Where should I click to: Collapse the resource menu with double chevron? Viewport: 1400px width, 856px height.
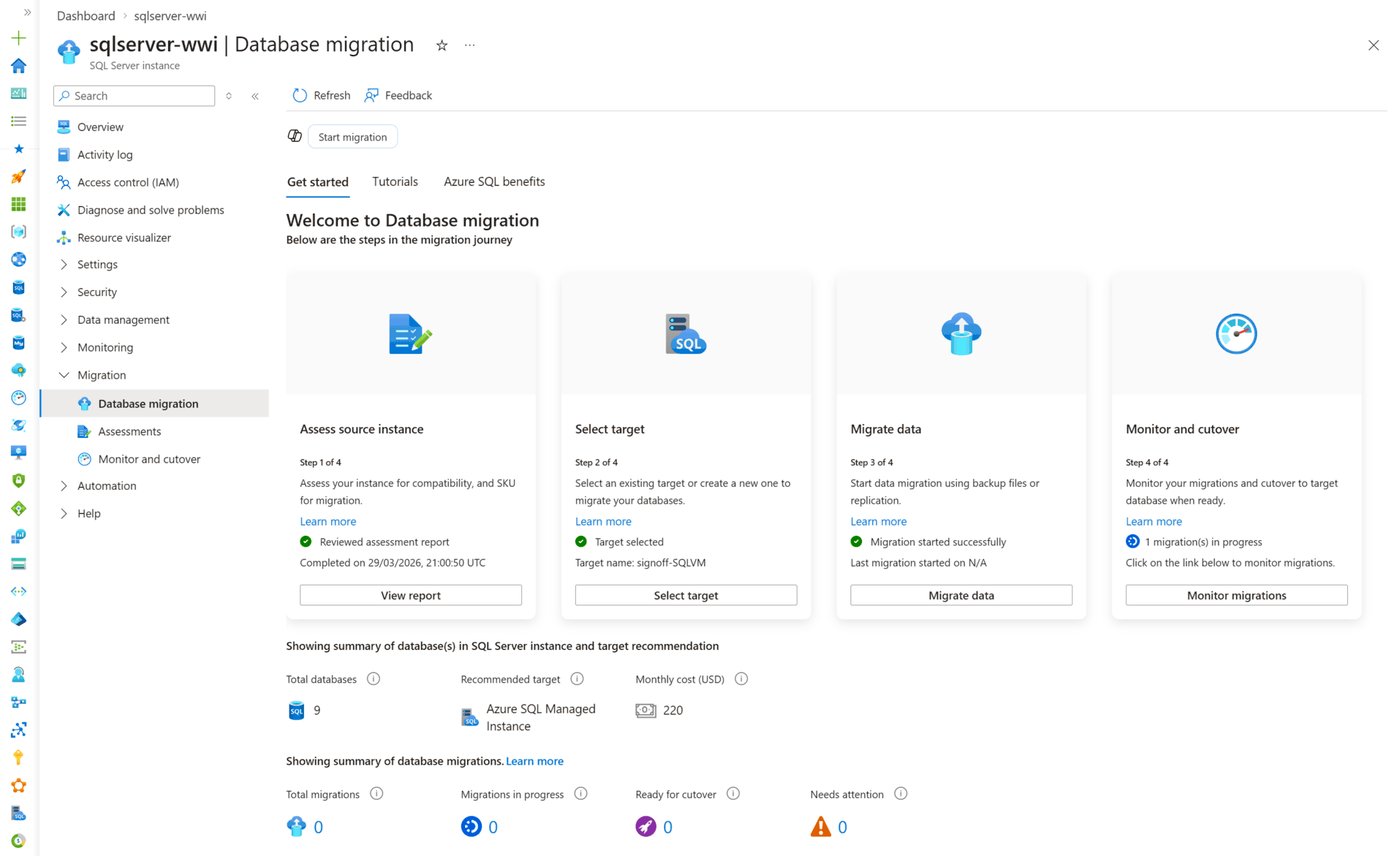255,96
